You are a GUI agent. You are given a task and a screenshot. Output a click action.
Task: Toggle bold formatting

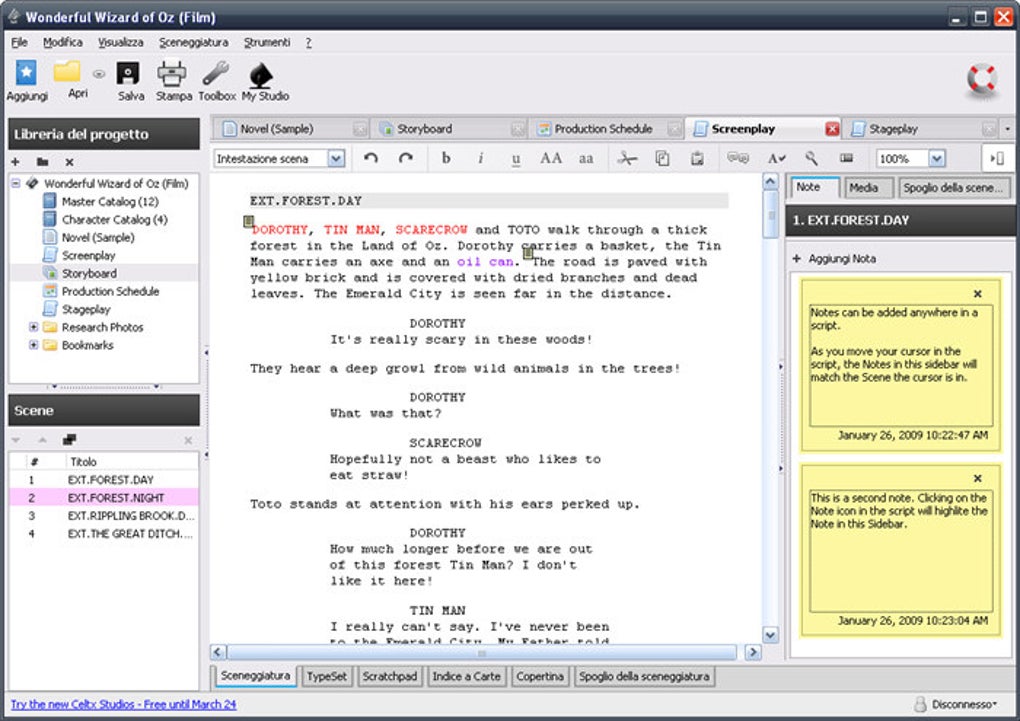click(x=446, y=158)
